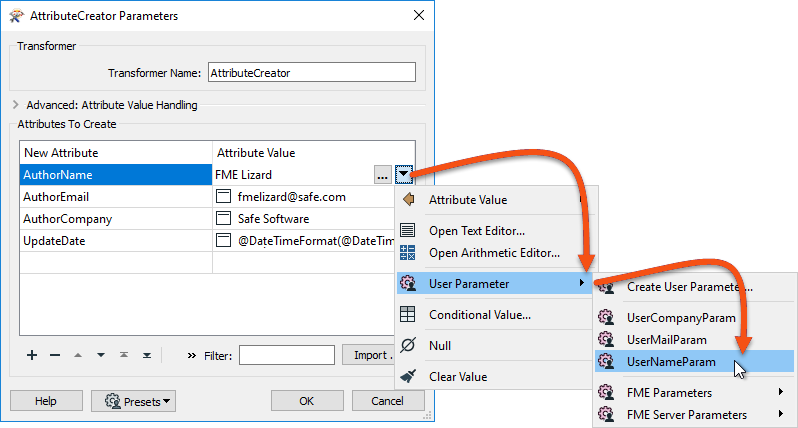The image size is (798, 428).
Task: Click the Cancel button
Action: [x=388, y=401]
